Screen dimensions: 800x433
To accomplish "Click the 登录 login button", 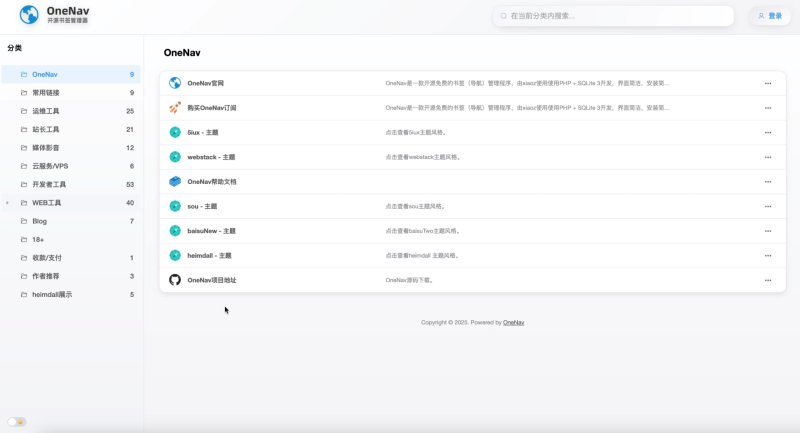I will pyautogui.click(x=770, y=16).
